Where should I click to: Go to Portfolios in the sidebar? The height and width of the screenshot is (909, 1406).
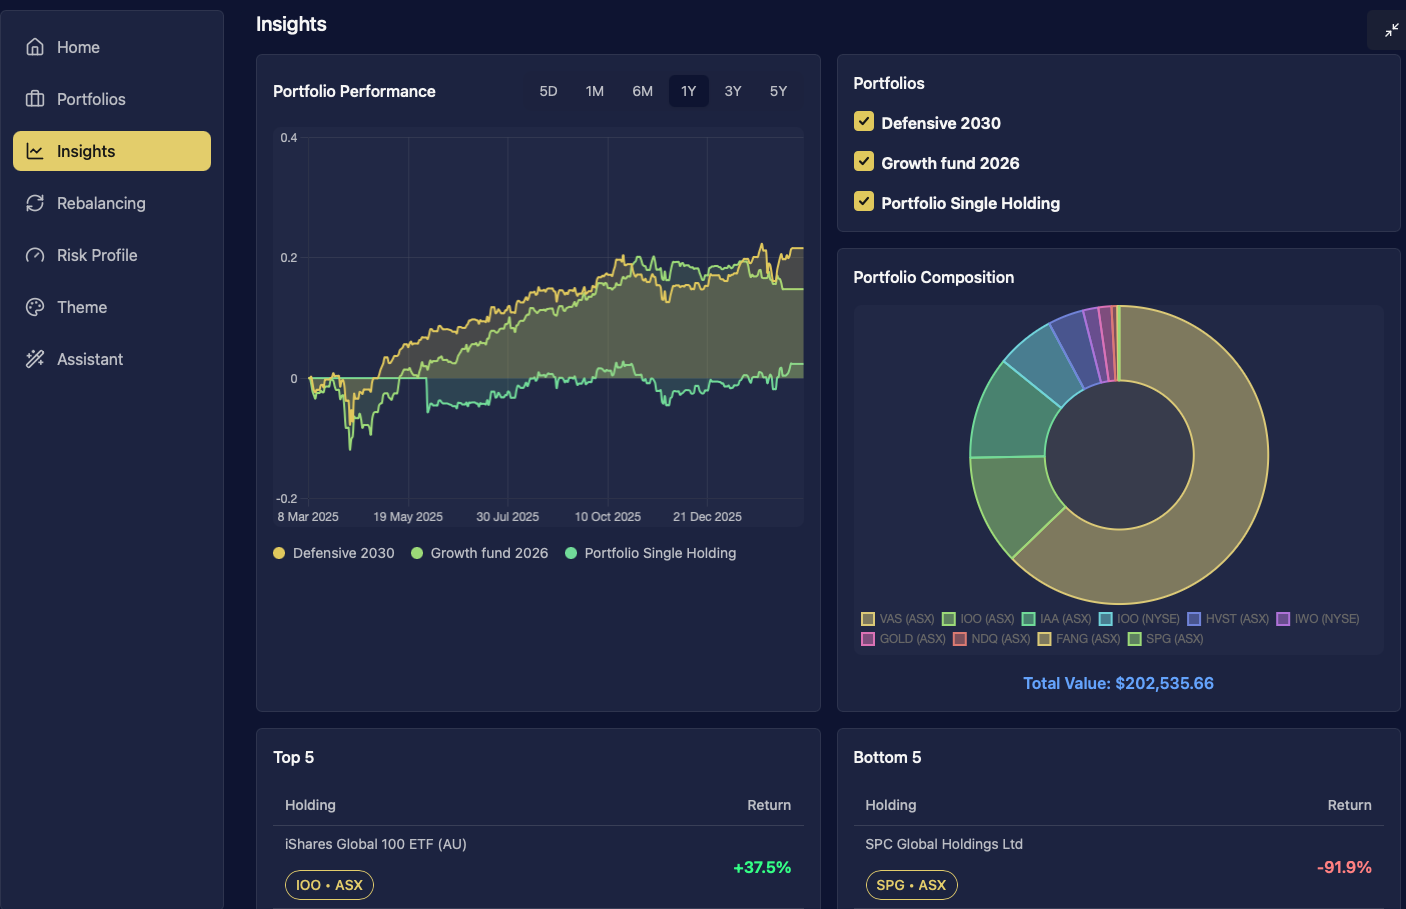[x=112, y=99]
